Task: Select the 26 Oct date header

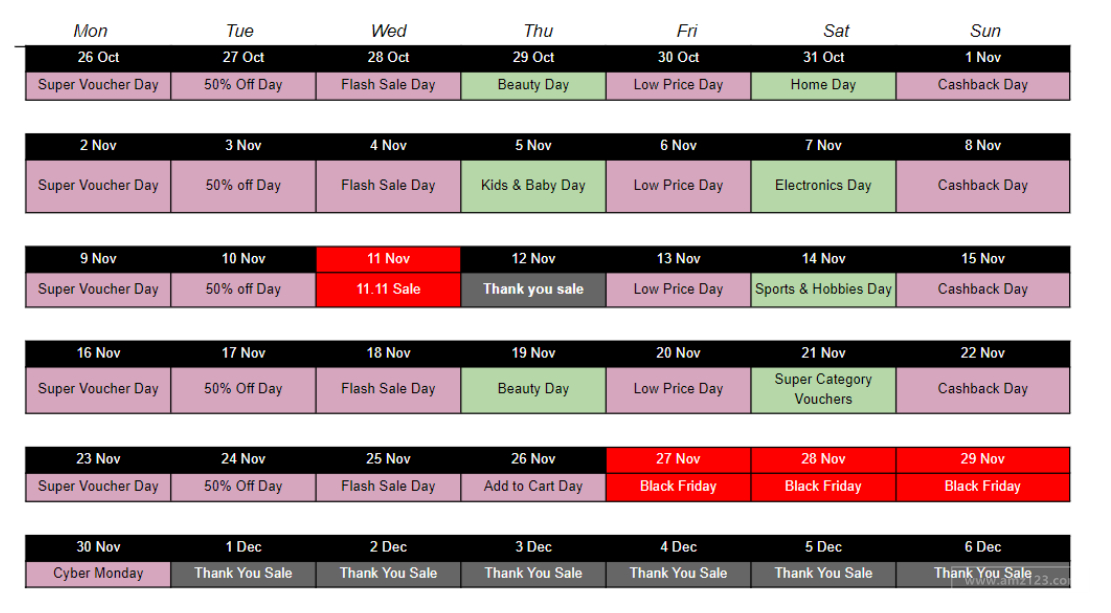Action: (98, 57)
